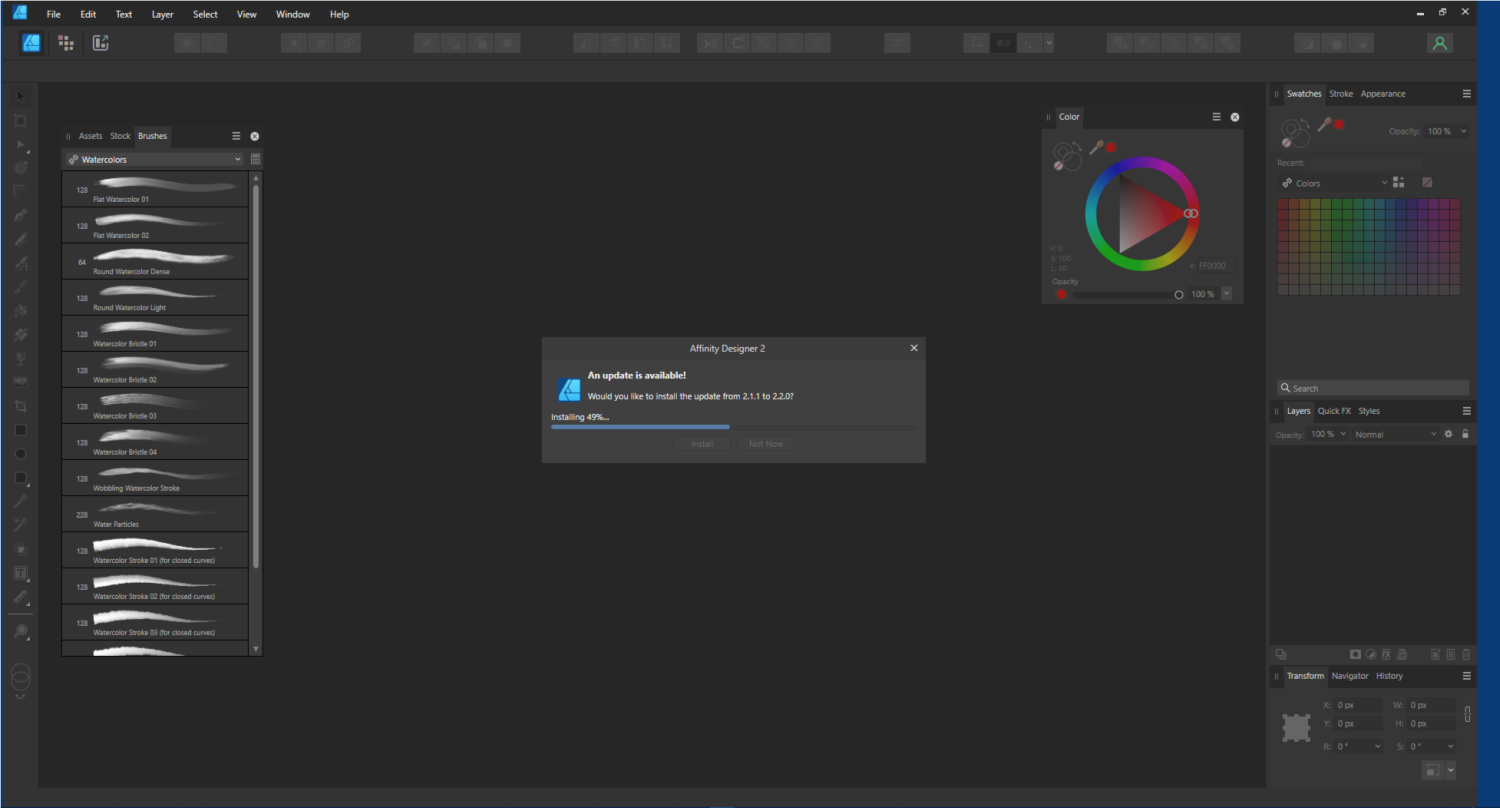This screenshot has width=1500, height=808.
Task: Close the floating Color panel
Action: pyautogui.click(x=1236, y=117)
